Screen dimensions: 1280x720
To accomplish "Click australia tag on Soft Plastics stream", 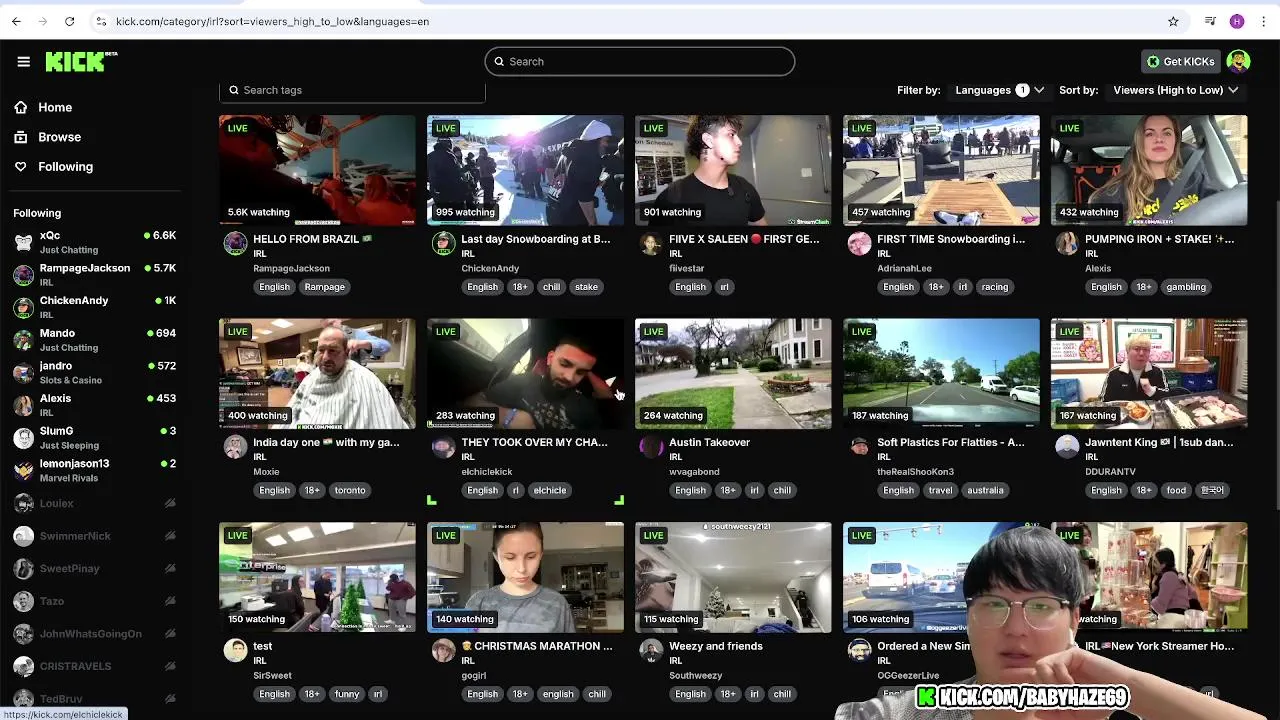I will click(x=985, y=490).
